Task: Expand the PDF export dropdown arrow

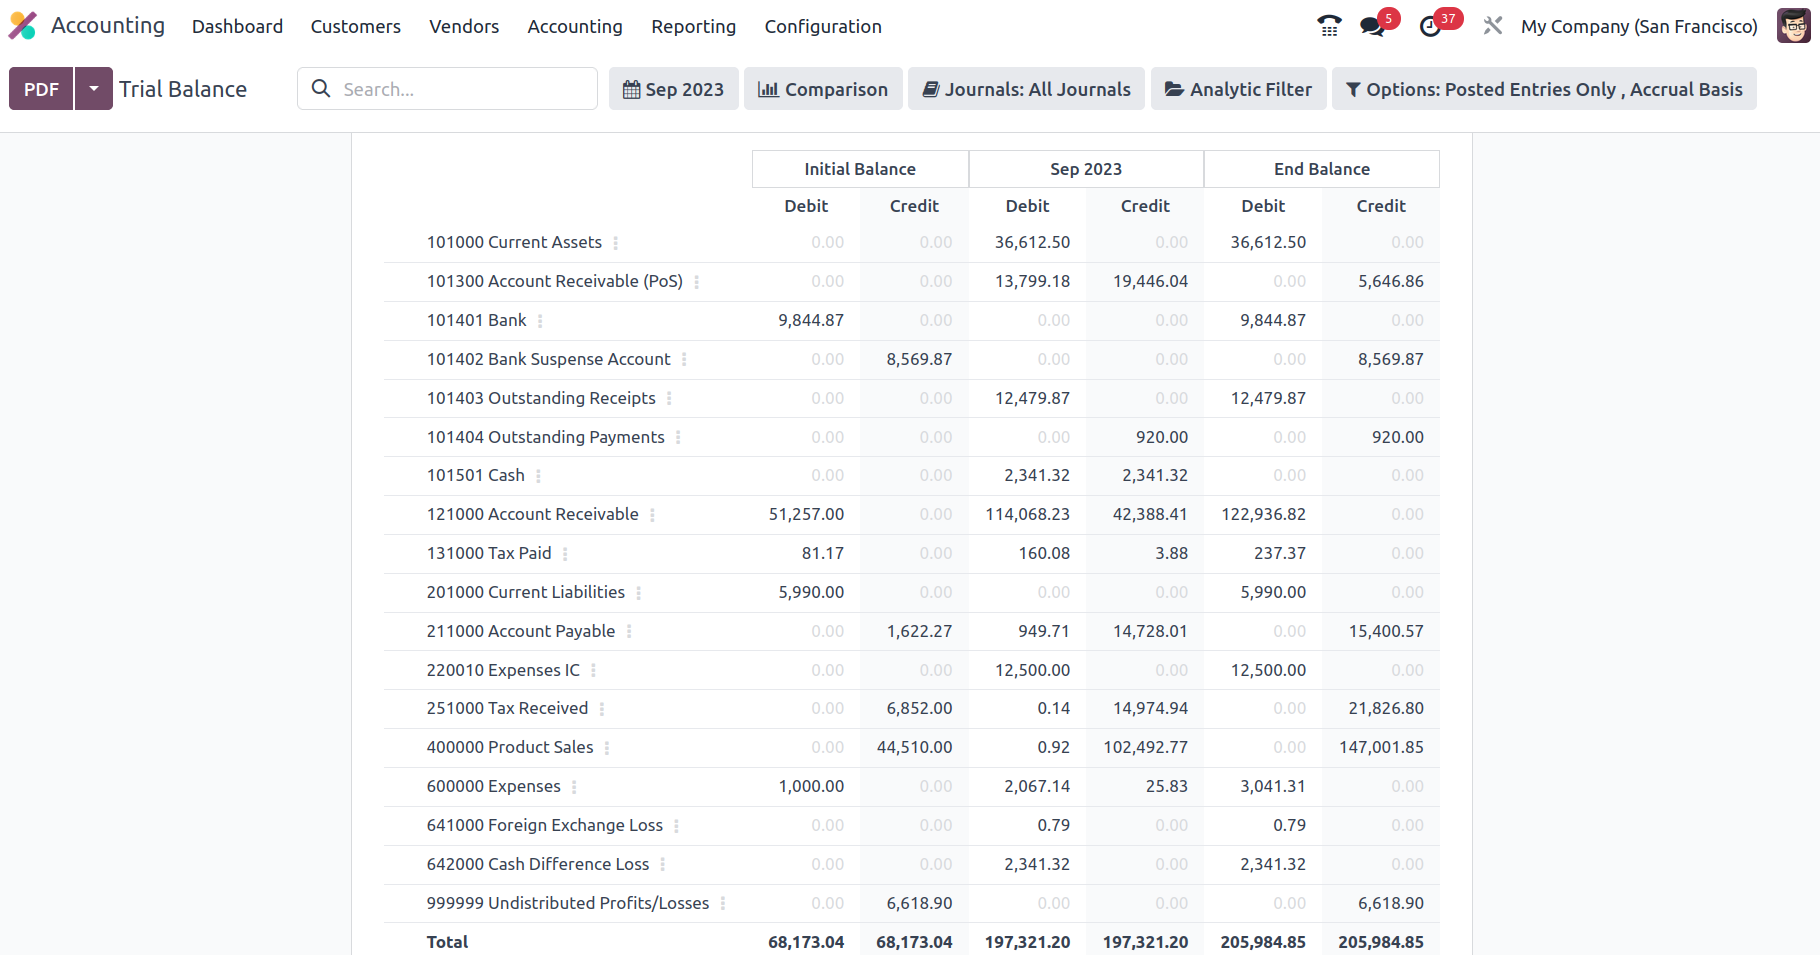Action: coord(94,89)
